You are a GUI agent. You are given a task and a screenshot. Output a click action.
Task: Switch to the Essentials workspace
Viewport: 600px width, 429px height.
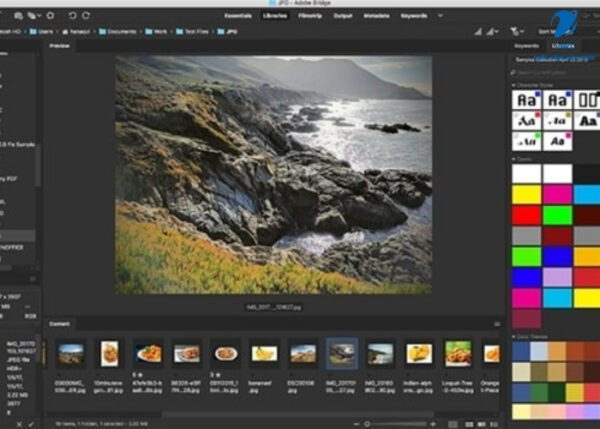click(238, 16)
